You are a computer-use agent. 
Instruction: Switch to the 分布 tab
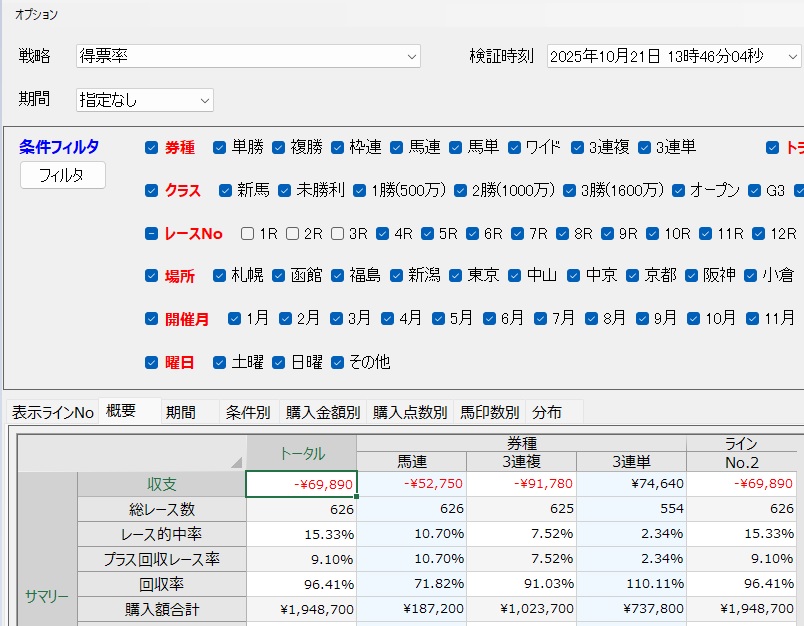click(546, 412)
